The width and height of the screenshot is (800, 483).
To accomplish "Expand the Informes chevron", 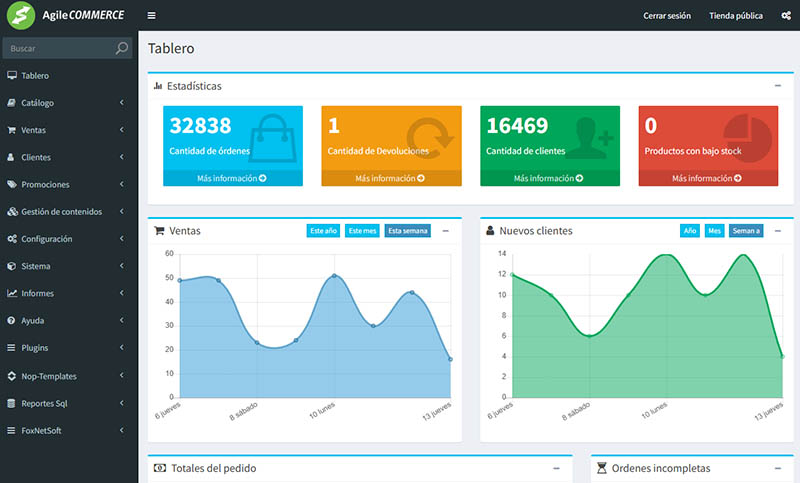I will tap(121, 293).
